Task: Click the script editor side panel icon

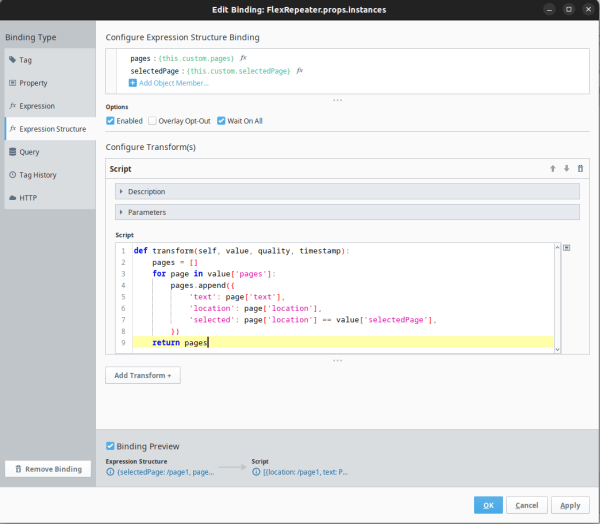Action: point(567,248)
